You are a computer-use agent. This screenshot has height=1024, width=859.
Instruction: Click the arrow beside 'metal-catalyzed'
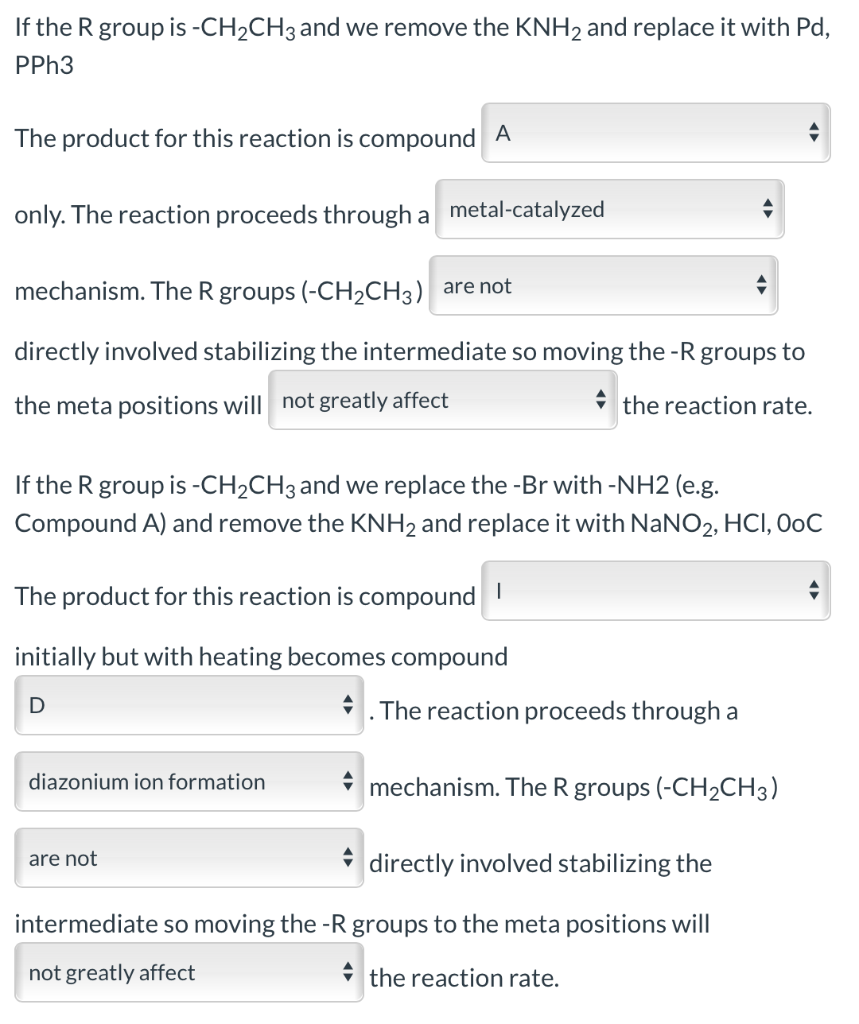(x=766, y=209)
